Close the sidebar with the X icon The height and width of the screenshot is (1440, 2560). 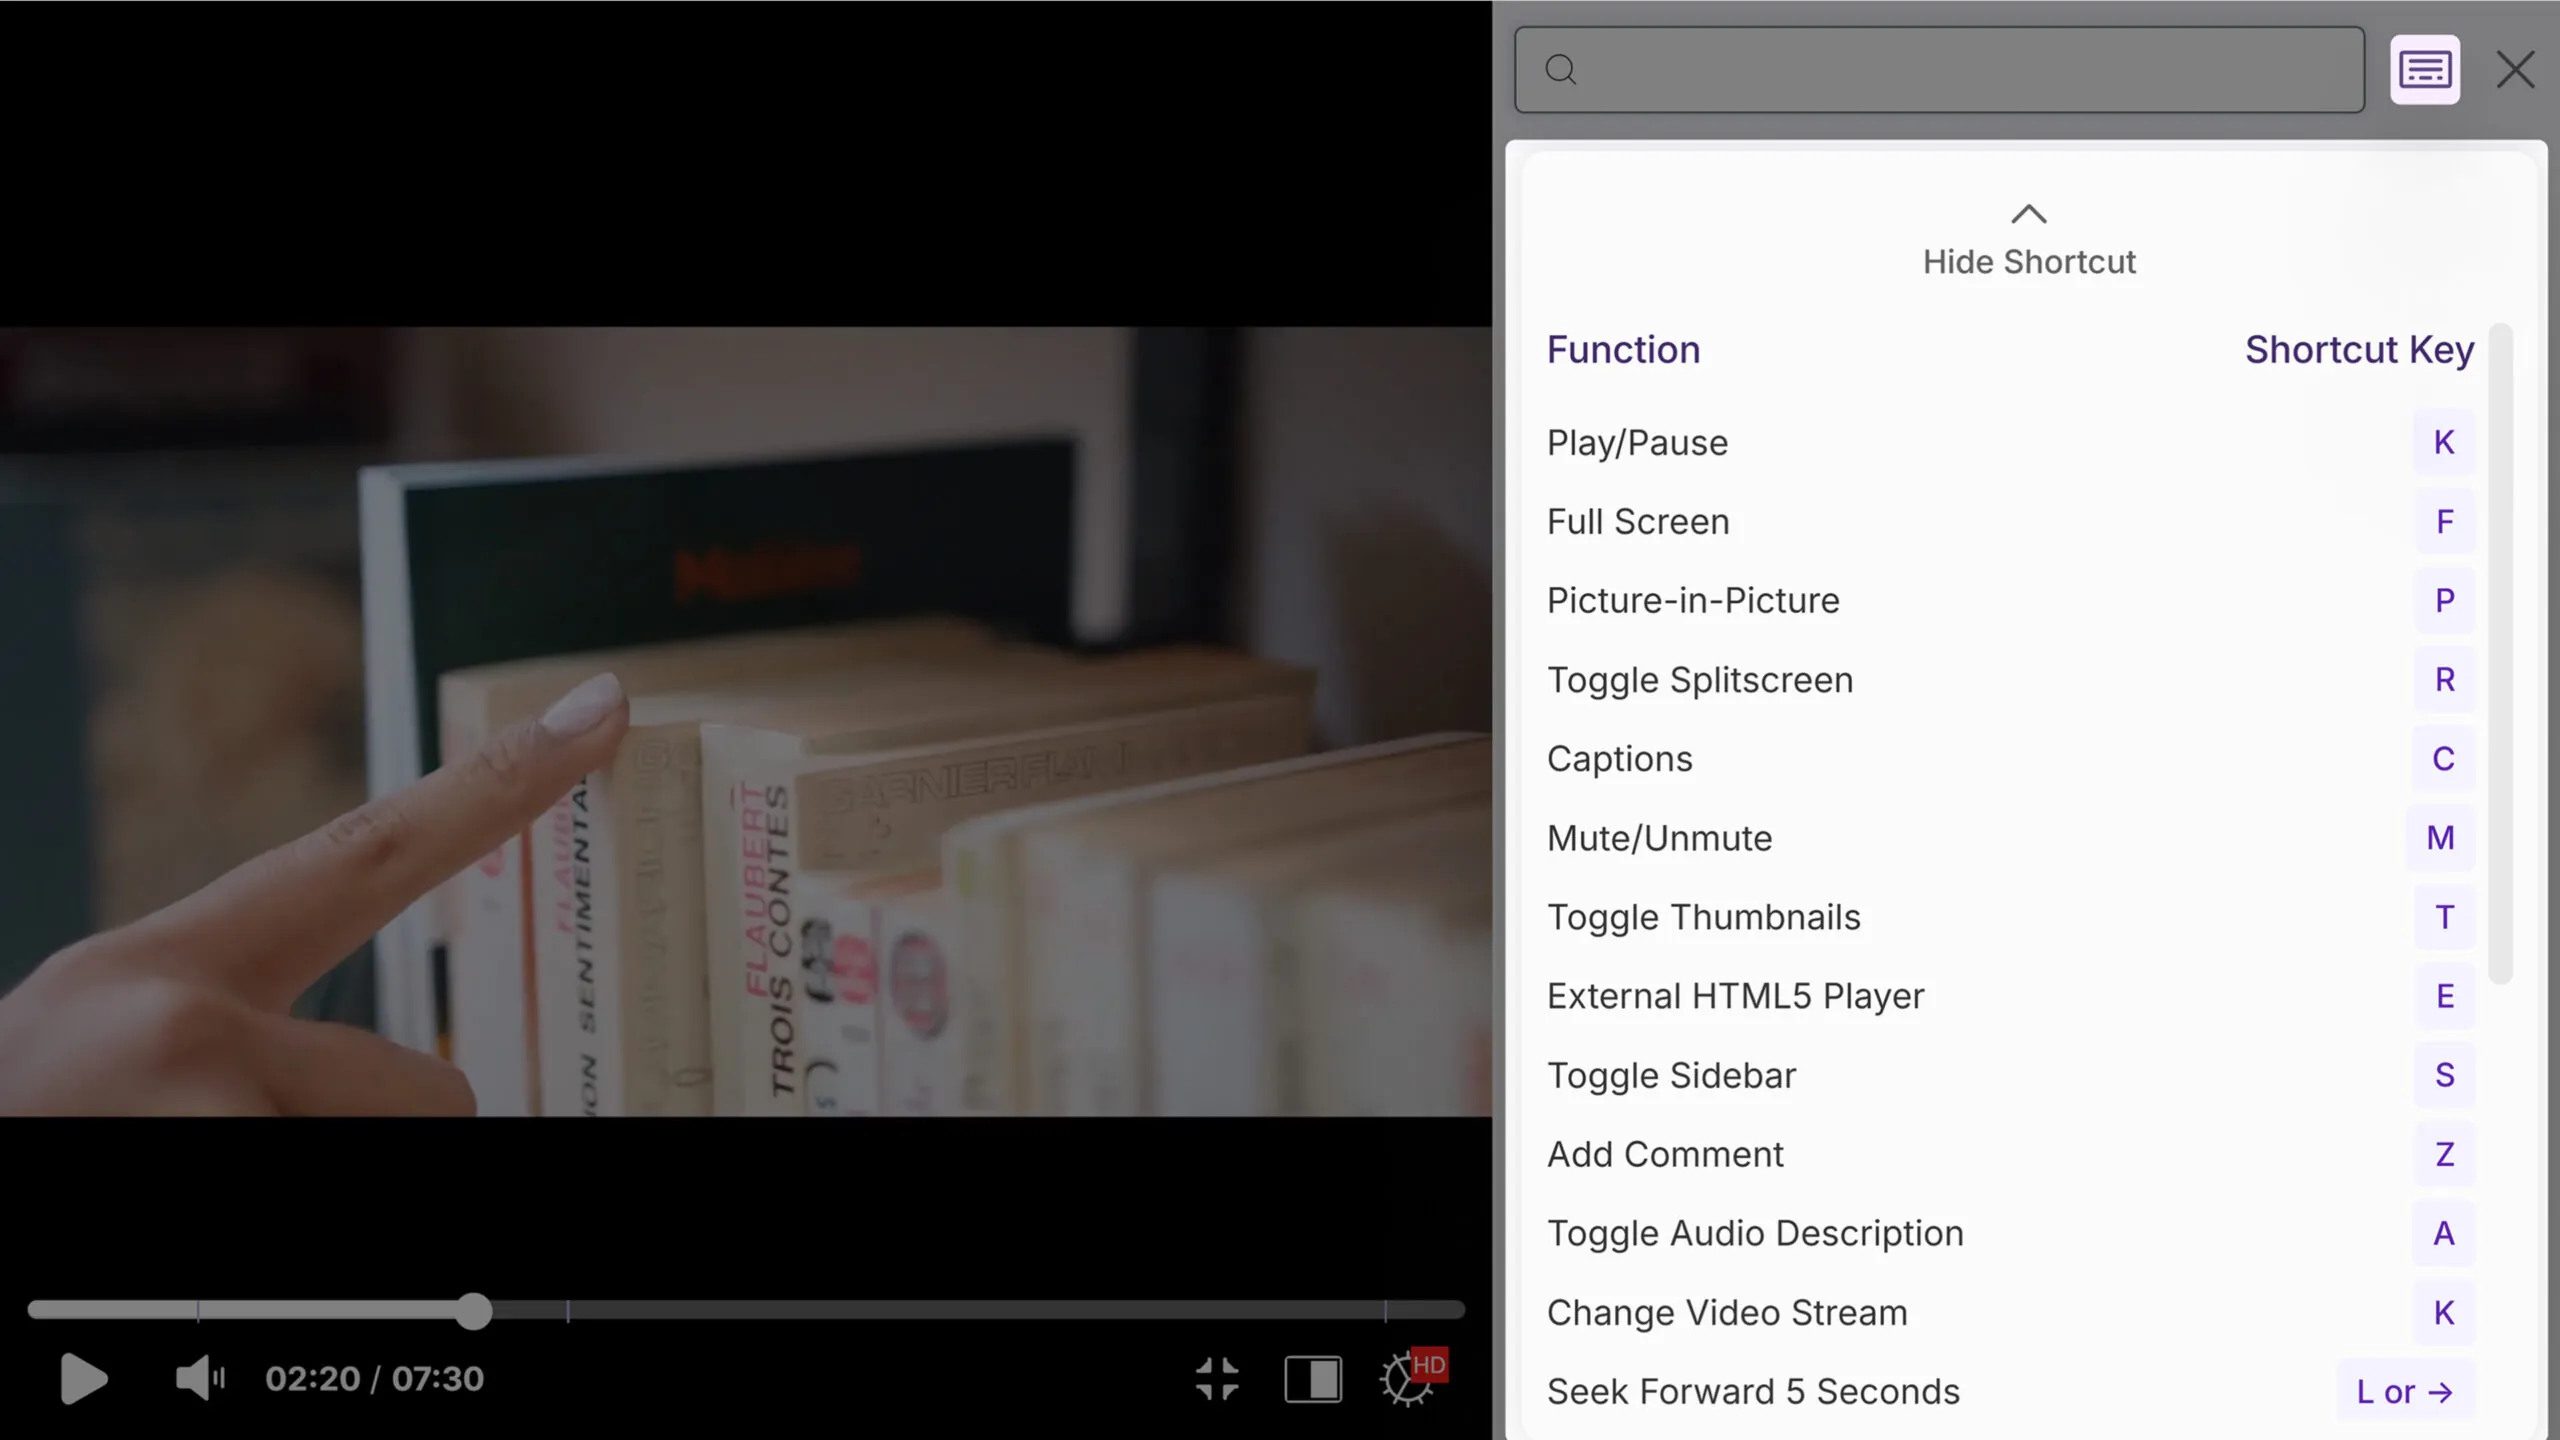point(2515,70)
